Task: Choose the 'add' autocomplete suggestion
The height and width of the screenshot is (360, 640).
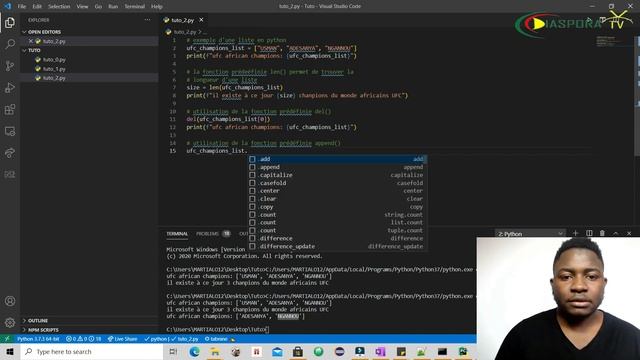Action: (x=337, y=159)
